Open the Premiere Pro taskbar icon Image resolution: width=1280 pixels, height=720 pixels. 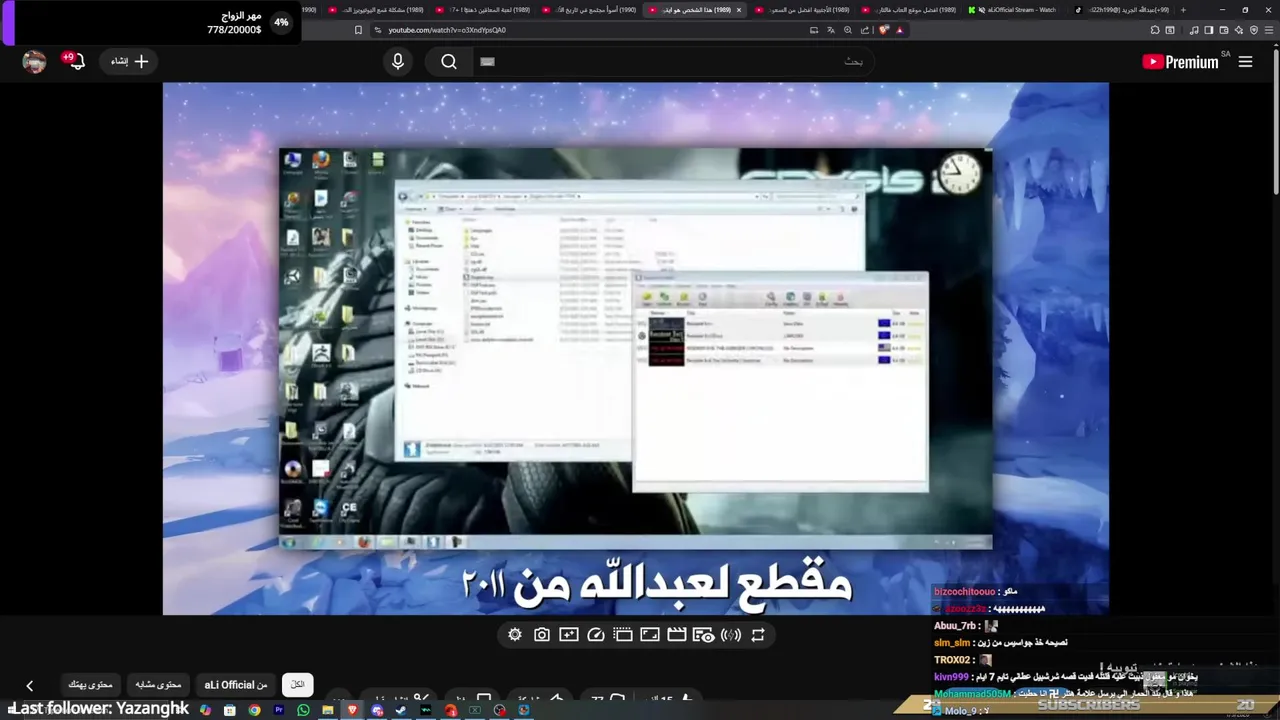pyautogui.click(x=278, y=710)
